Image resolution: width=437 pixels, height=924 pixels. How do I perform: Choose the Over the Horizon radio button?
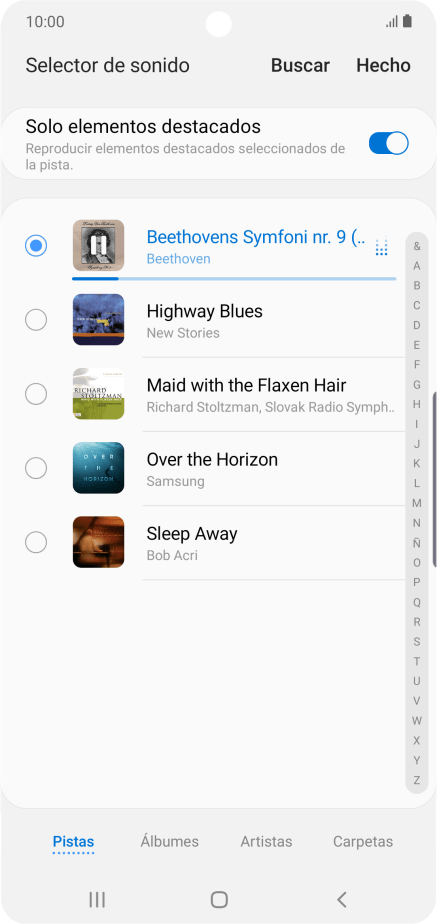[x=36, y=468]
